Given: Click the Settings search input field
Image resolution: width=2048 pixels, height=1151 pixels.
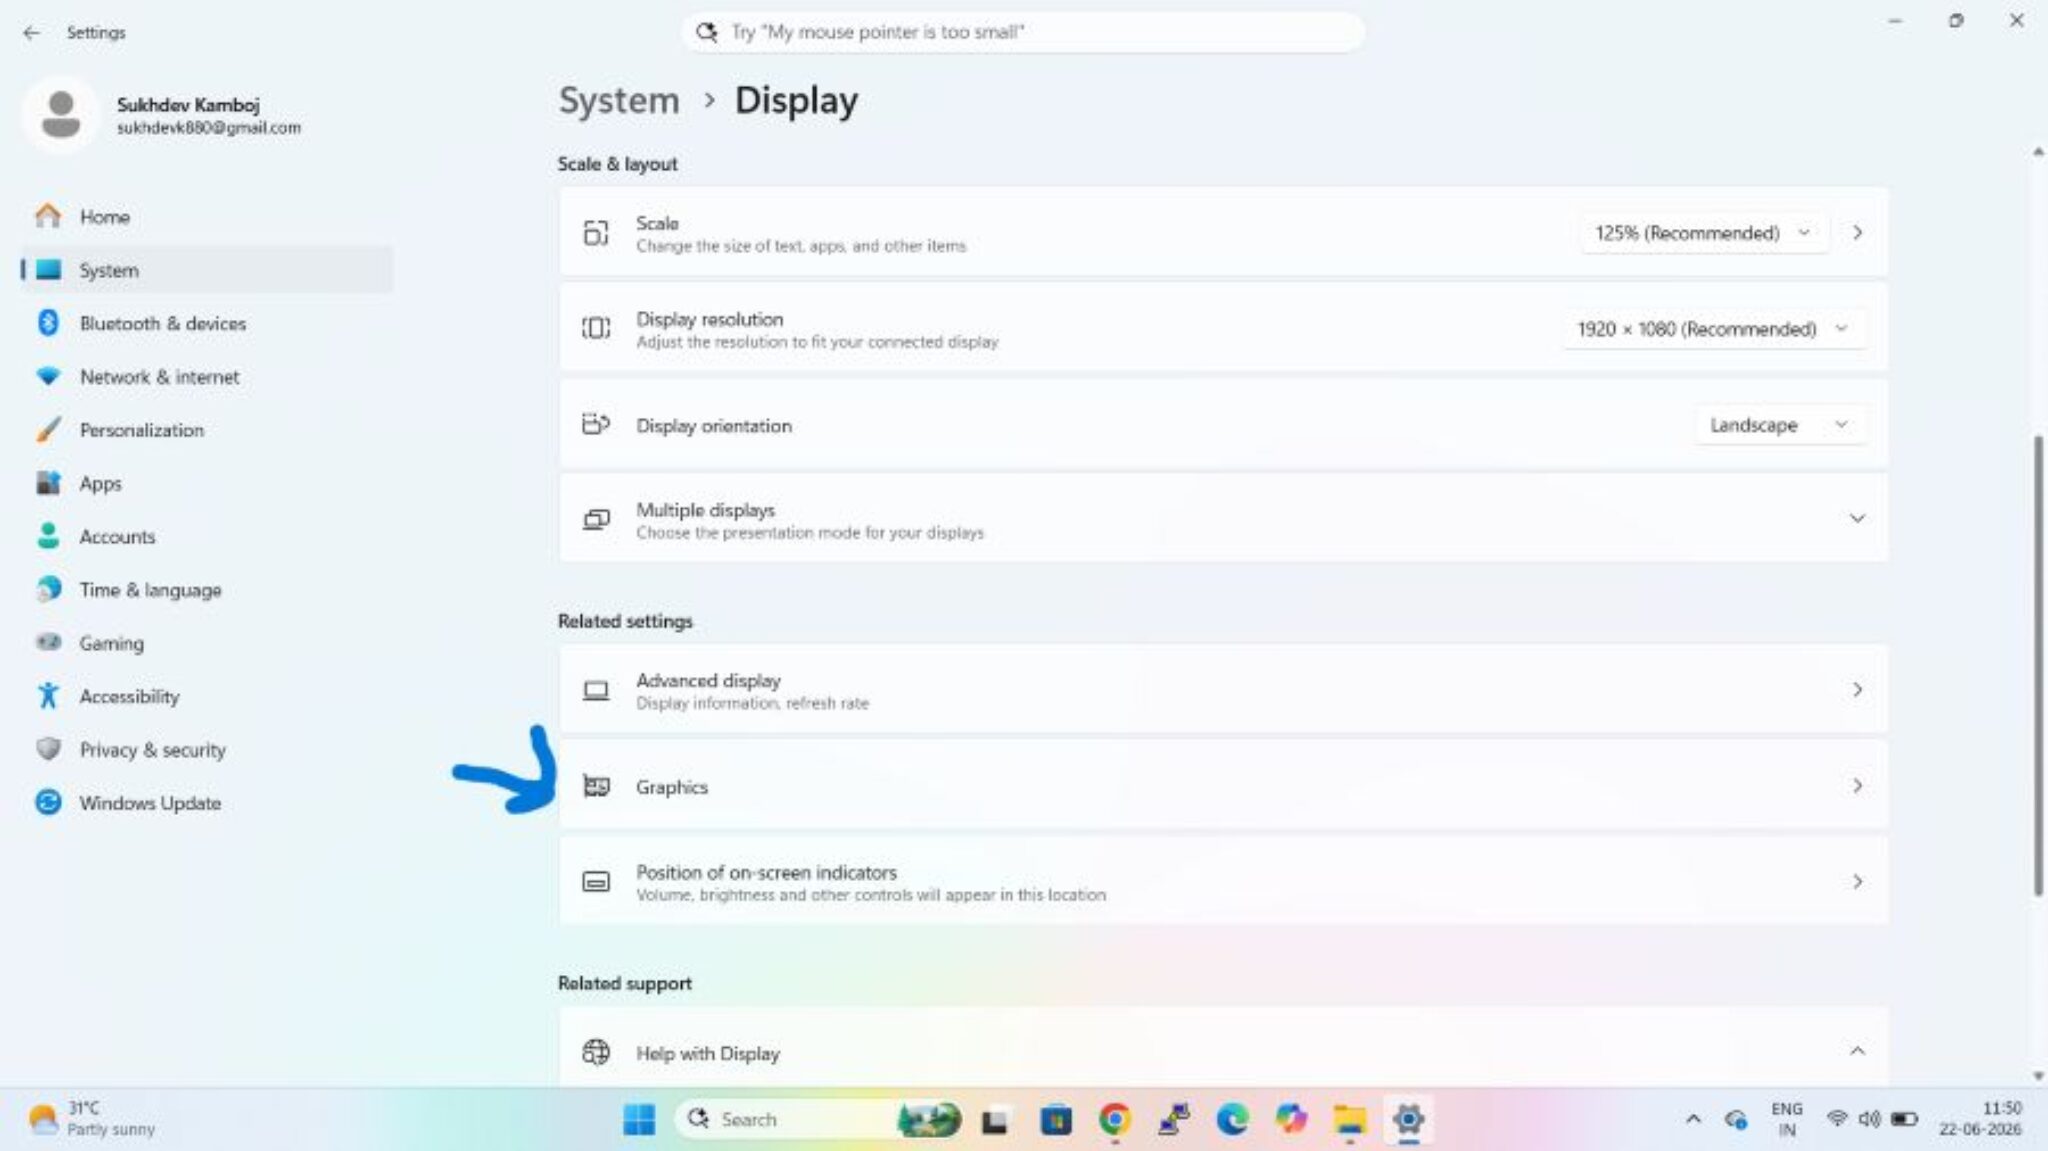Looking at the screenshot, I should click(1022, 32).
